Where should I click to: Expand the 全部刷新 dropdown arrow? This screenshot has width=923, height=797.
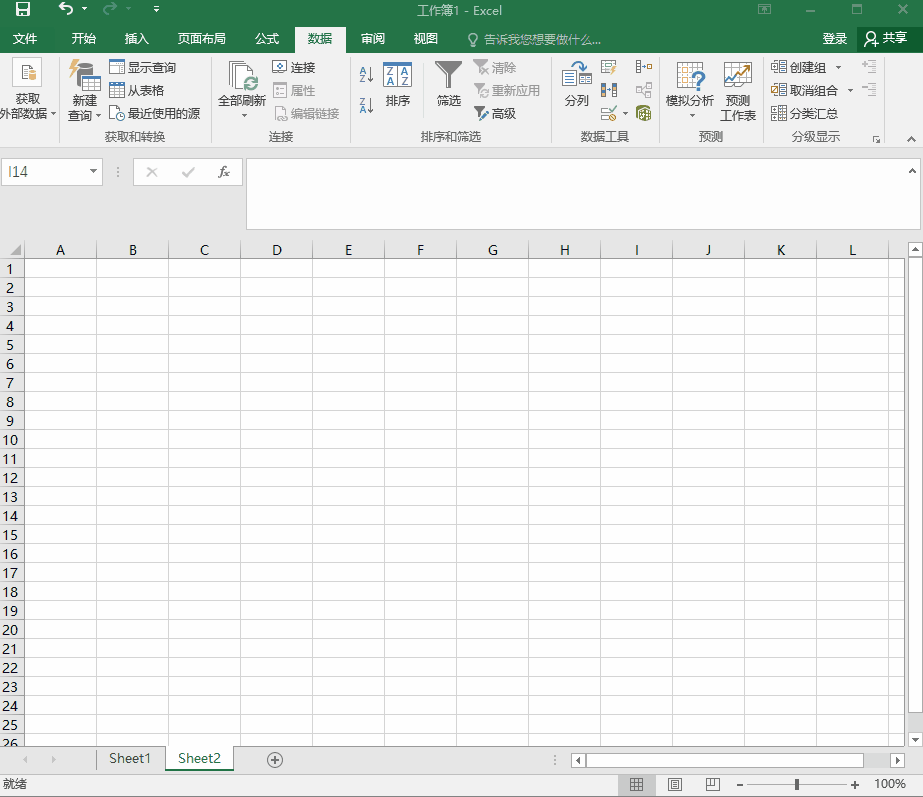pyautogui.click(x=244, y=116)
